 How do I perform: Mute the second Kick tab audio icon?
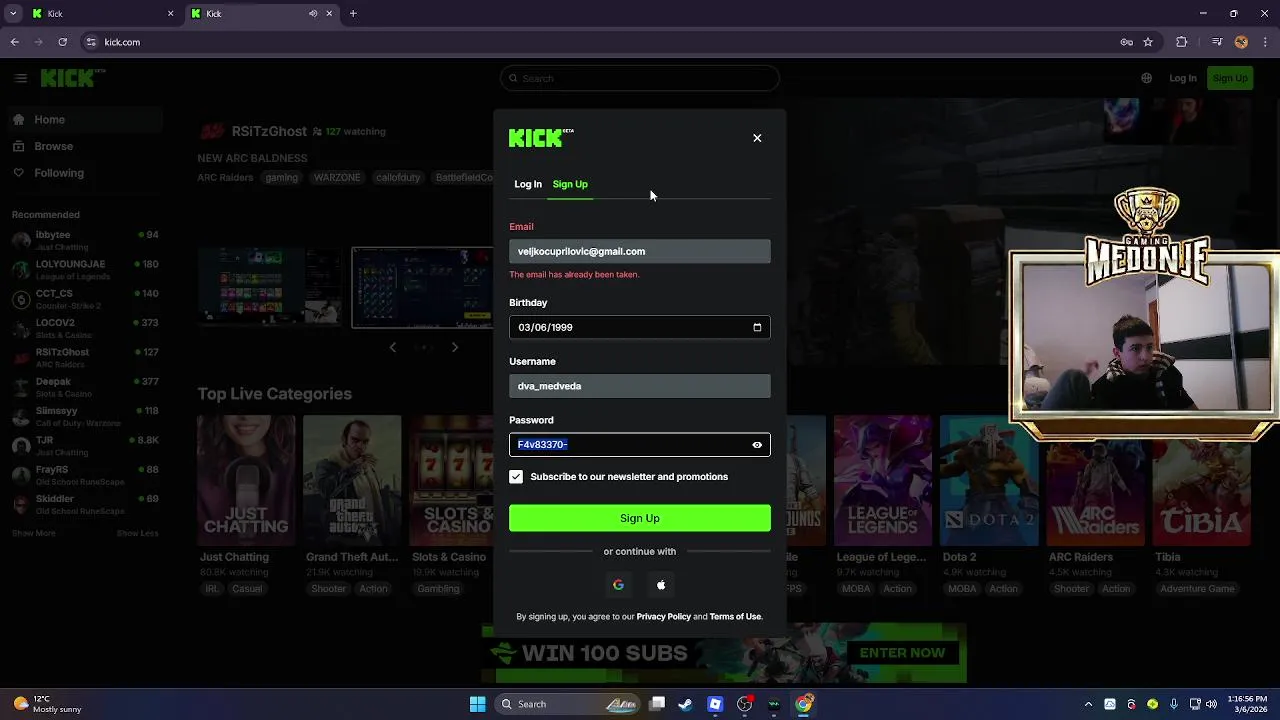click(313, 14)
